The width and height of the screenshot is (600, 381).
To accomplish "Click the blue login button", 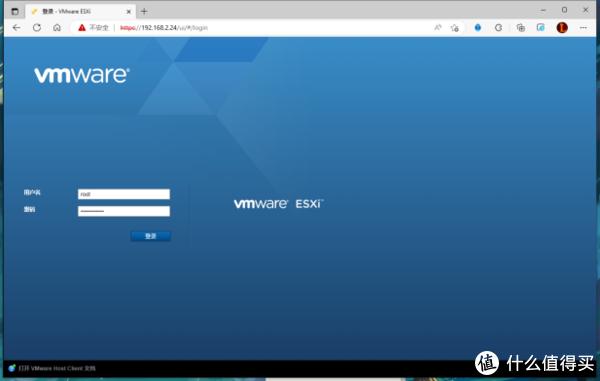I will [x=151, y=236].
